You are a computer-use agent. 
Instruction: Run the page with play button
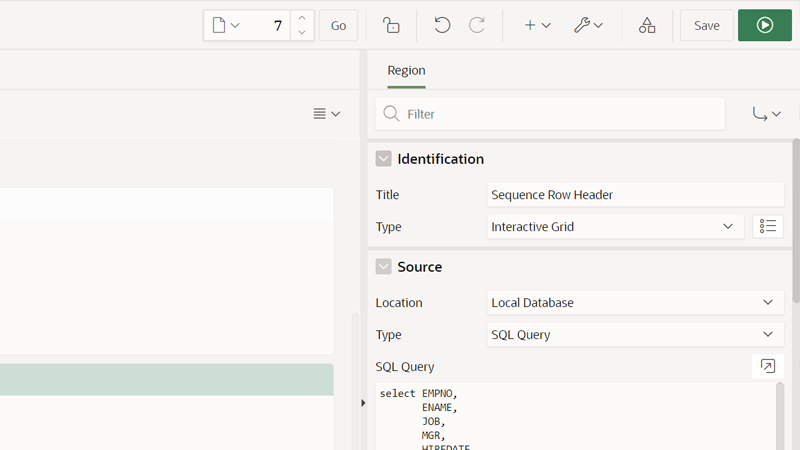click(x=765, y=25)
